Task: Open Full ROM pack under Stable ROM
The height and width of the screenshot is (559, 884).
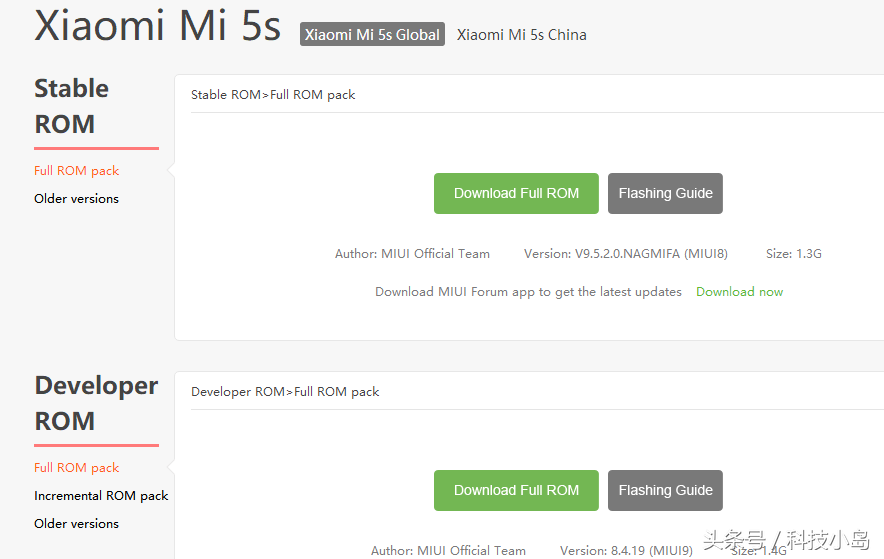Action: tap(76, 171)
